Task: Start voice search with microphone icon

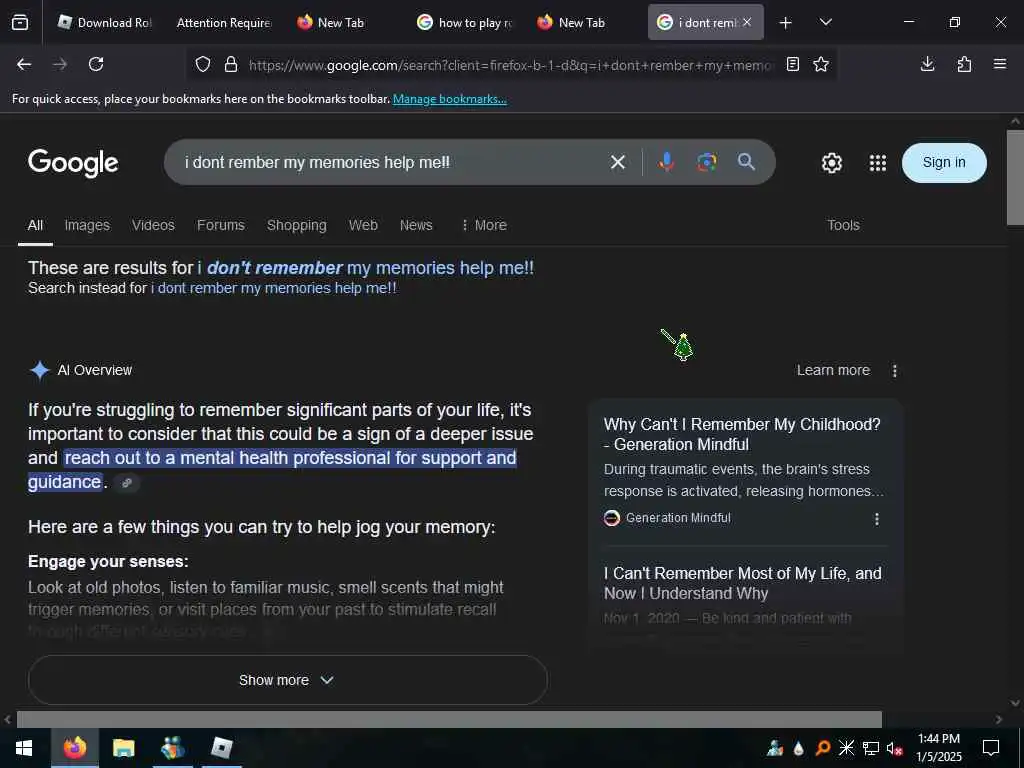Action: (666, 162)
